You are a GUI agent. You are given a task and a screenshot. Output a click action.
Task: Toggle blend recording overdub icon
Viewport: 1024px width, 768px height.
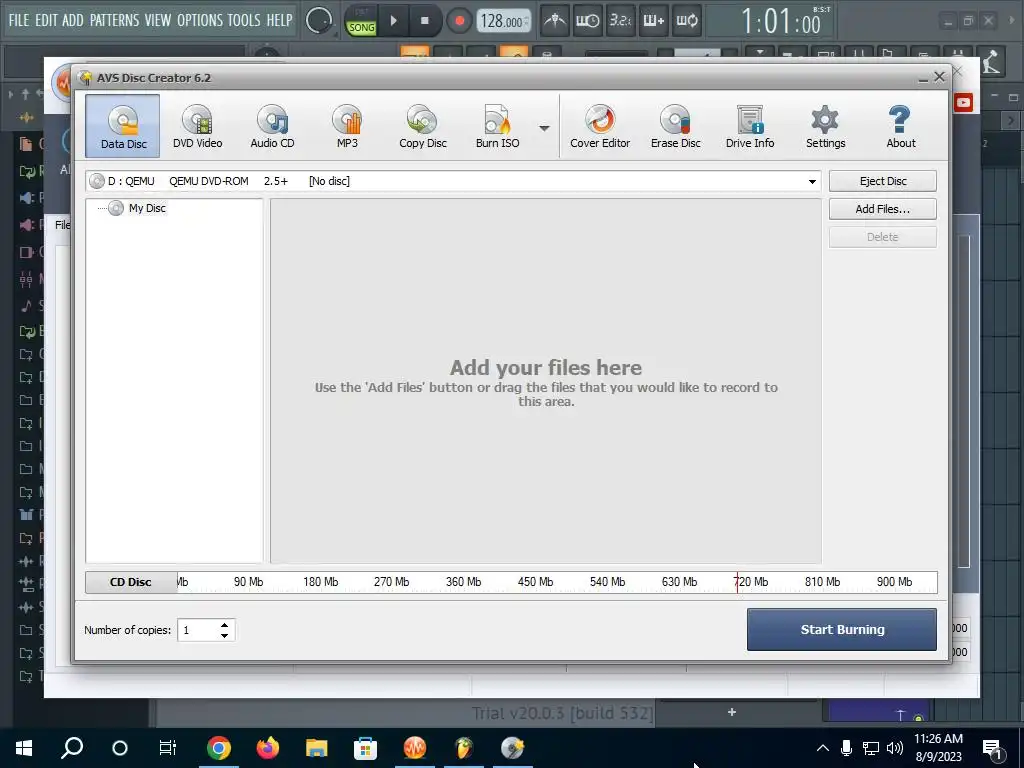coord(653,21)
